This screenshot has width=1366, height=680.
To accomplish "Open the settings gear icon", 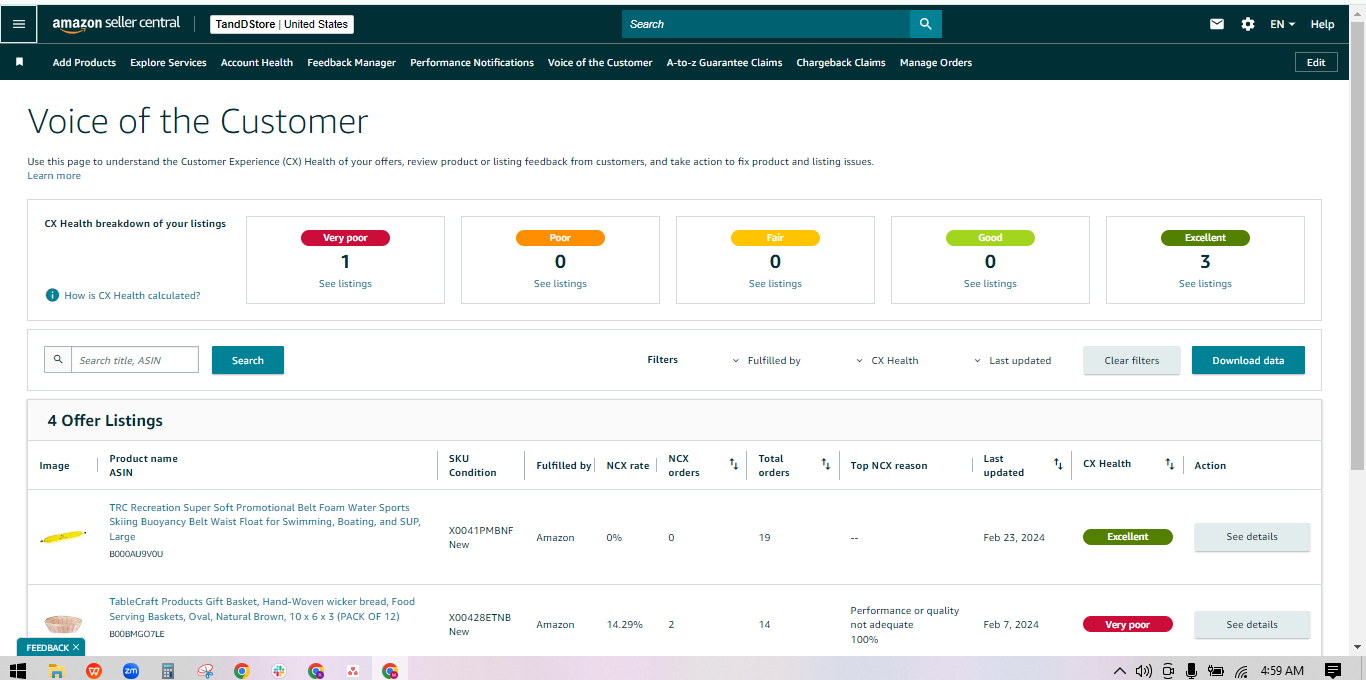I will [1248, 24].
